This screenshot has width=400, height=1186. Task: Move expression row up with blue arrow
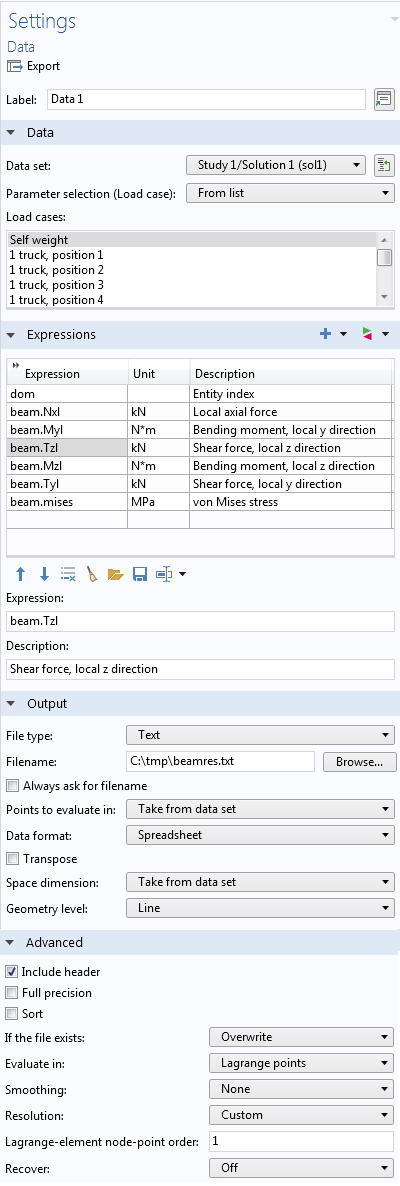[x=20, y=575]
